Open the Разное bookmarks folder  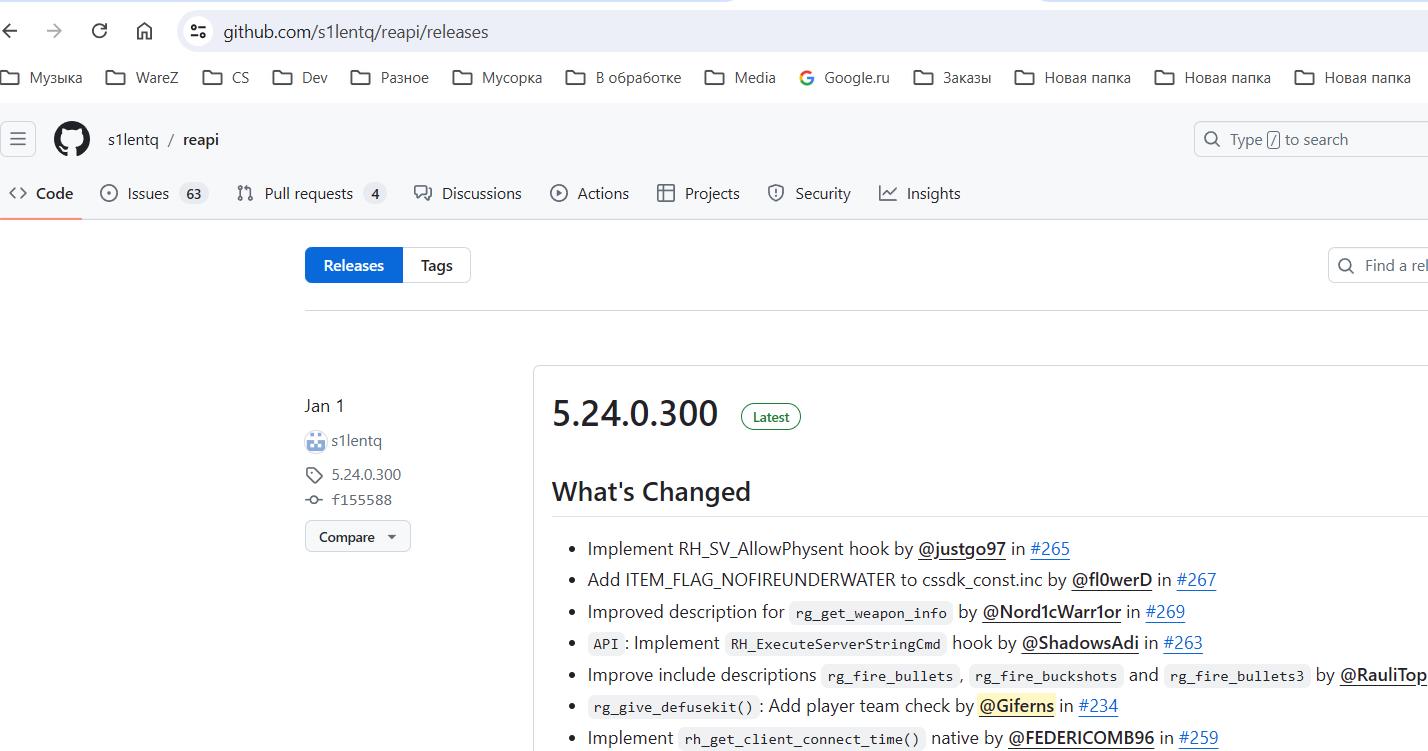[x=390, y=77]
